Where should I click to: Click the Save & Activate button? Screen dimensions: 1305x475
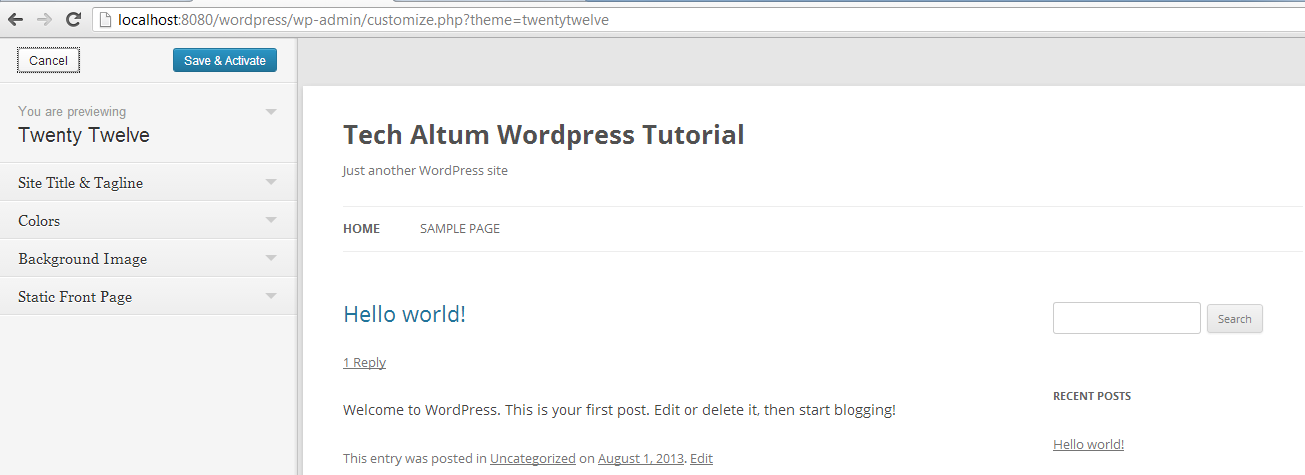[x=225, y=61]
